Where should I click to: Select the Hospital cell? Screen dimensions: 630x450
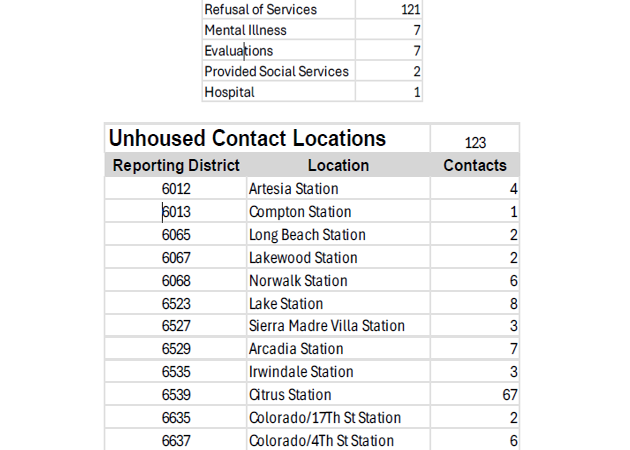tap(230, 92)
